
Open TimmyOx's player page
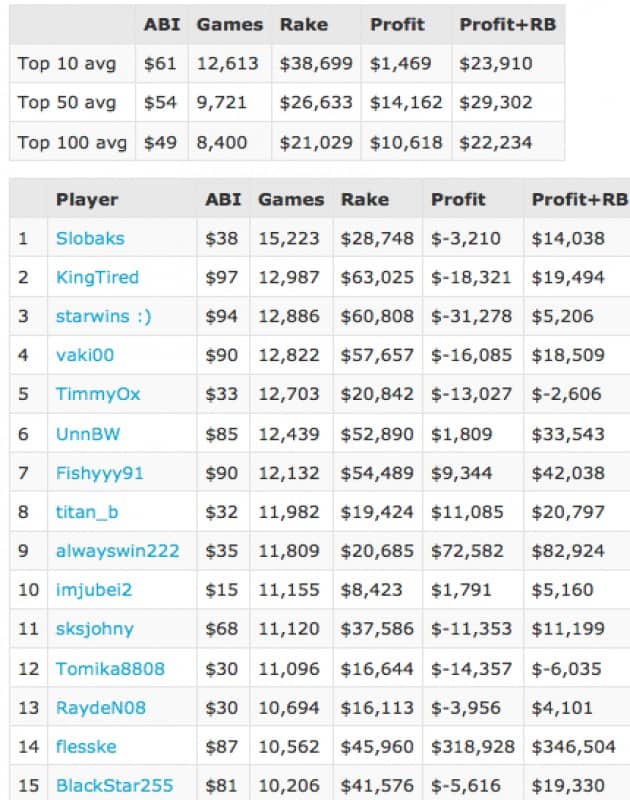pos(98,394)
